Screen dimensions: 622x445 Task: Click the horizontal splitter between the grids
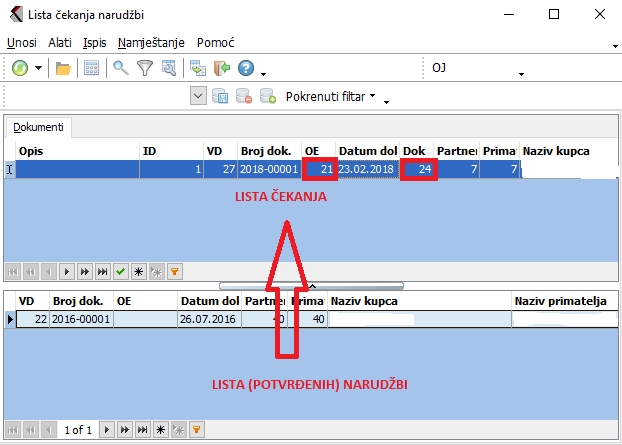coord(311,285)
